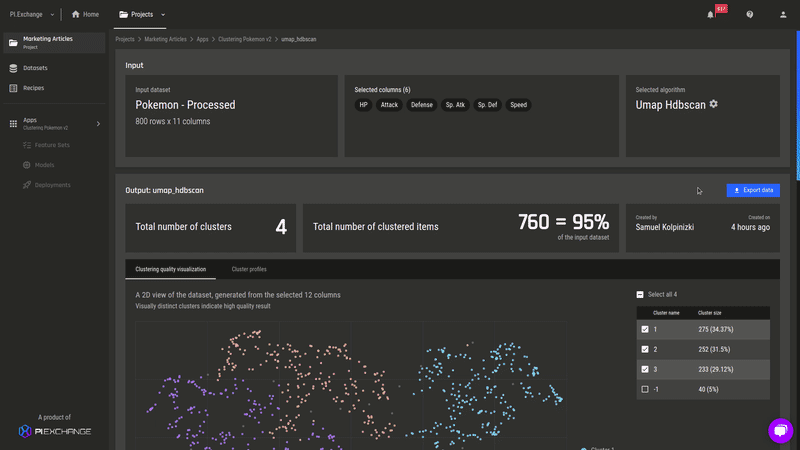The image size is (800, 450).
Task: Click the Datasets database icon
Action: coord(13,68)
